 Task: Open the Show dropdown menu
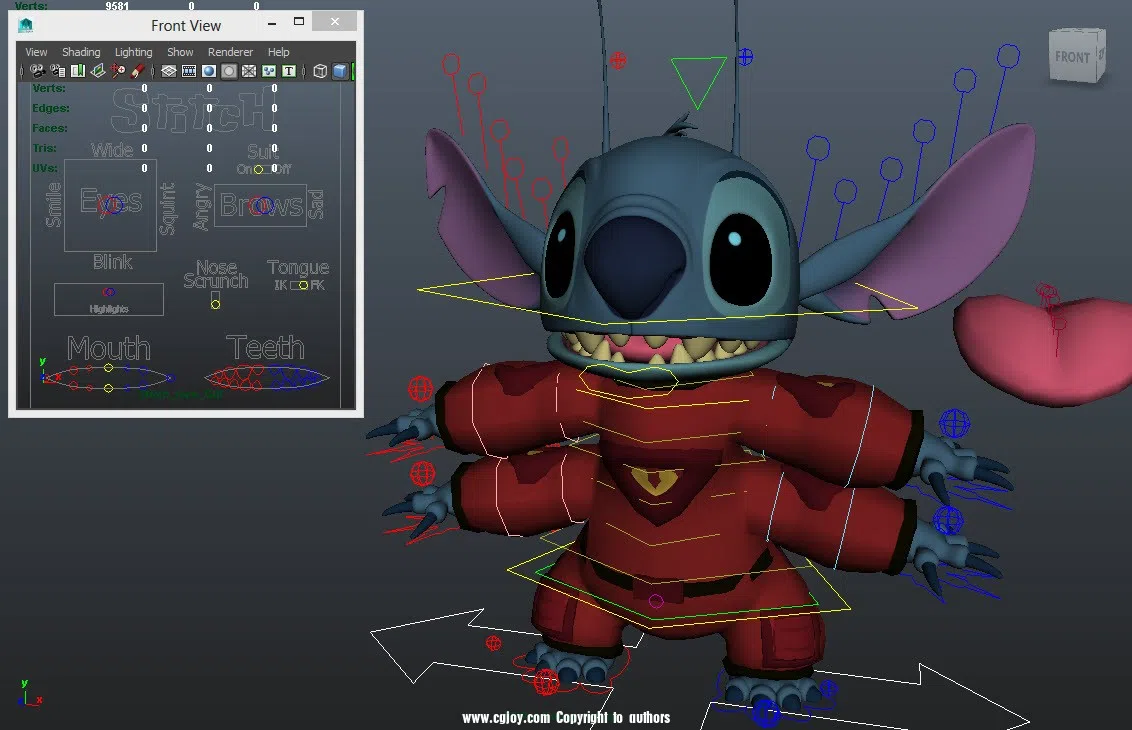(180, 52)
